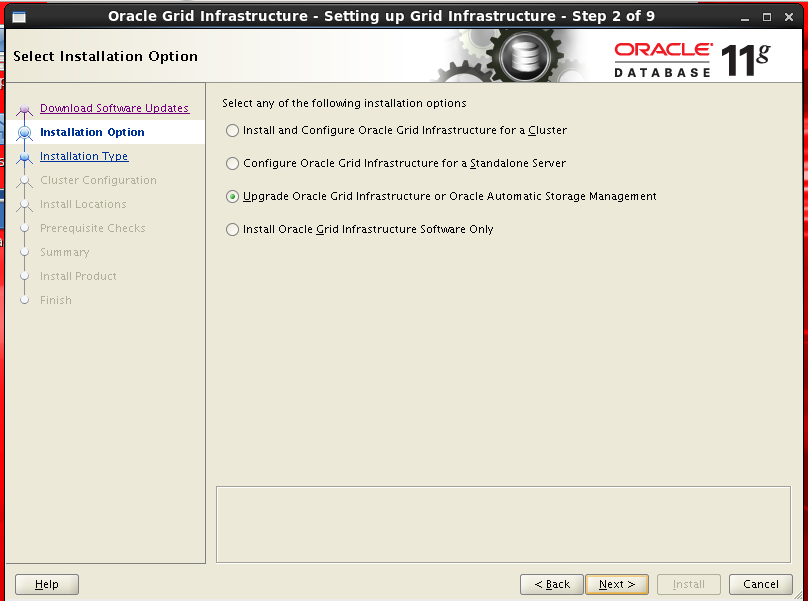Click the Install Product step label

[x=78, y=276]
